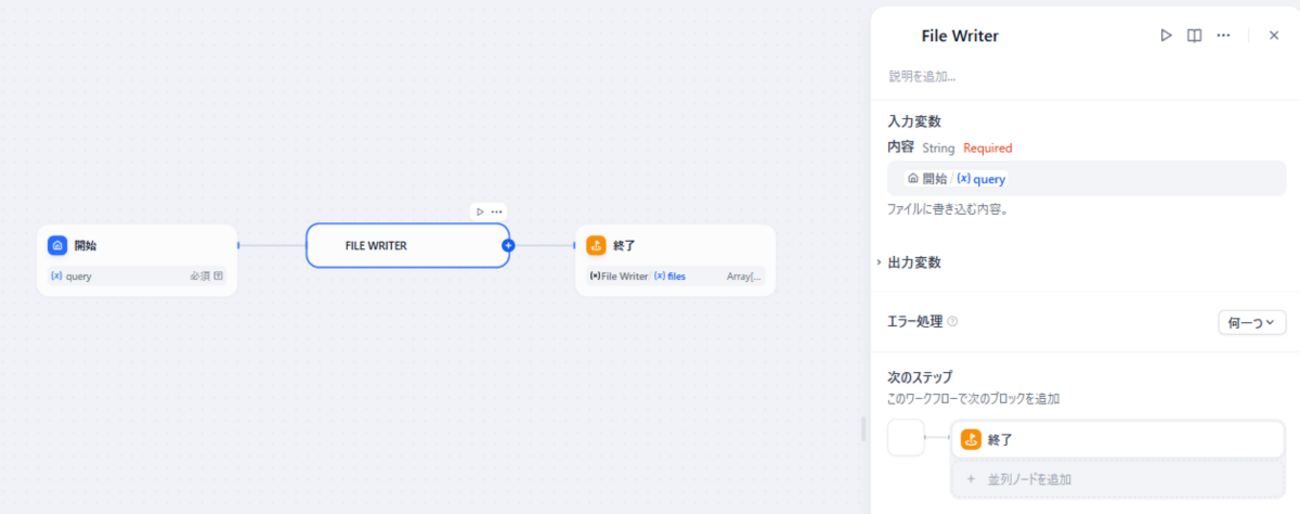Run the File Writer step from panel header
Viewport: 1300px width, 514px height.
[x=1166, y=35]
